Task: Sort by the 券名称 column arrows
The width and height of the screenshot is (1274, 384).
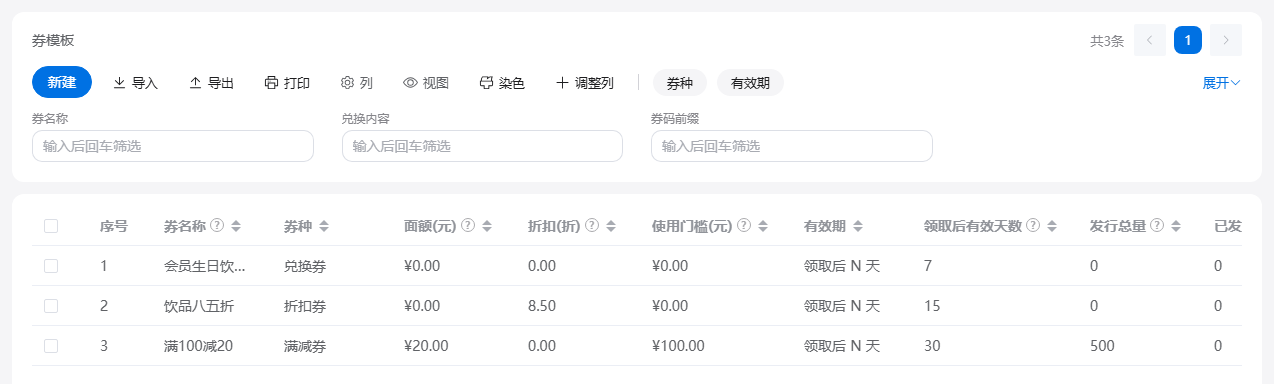Action: (236, 226)
